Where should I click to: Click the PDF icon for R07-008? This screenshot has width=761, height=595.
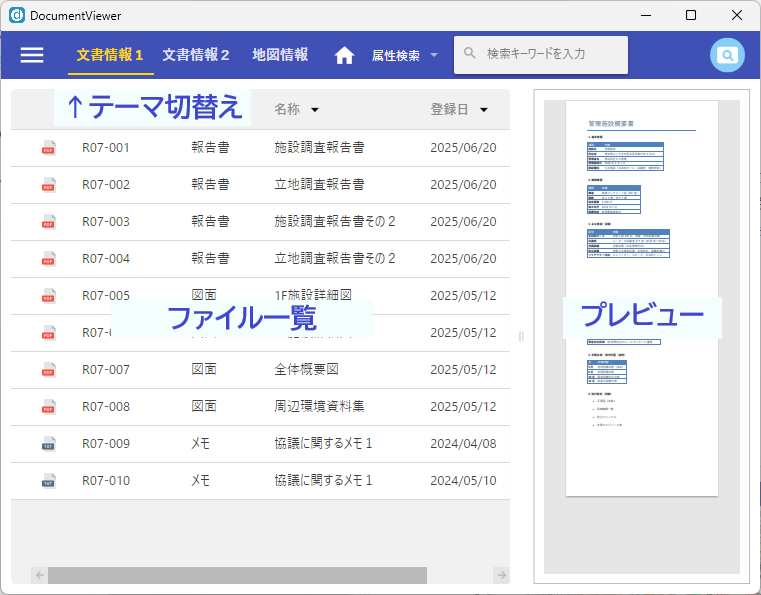[x=49, y=407]
